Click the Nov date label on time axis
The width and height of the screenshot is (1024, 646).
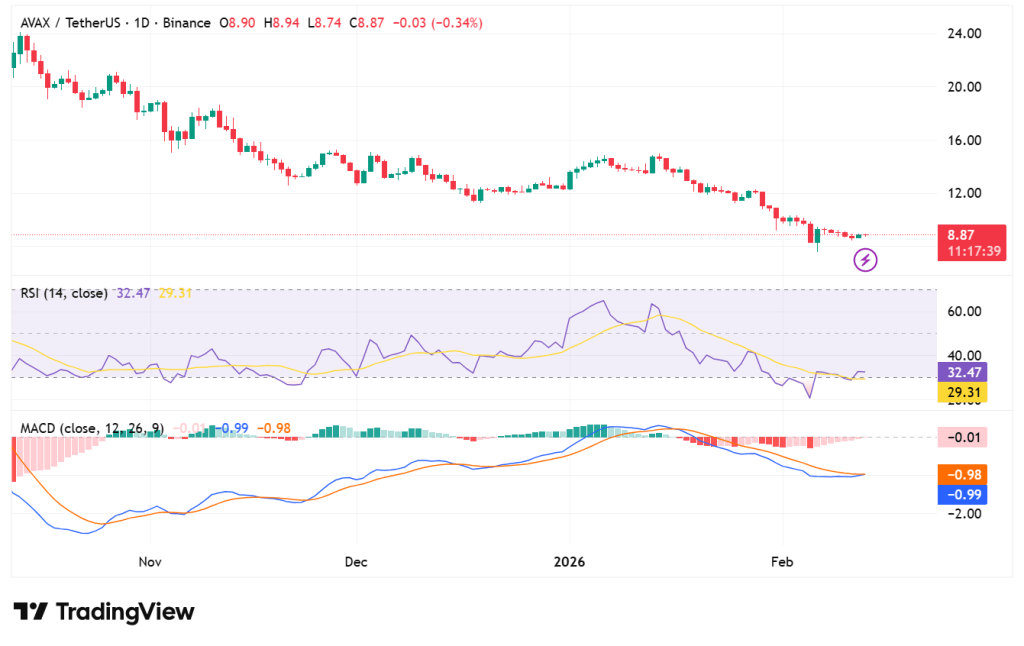pyautogui.click(x=150, y=562)
